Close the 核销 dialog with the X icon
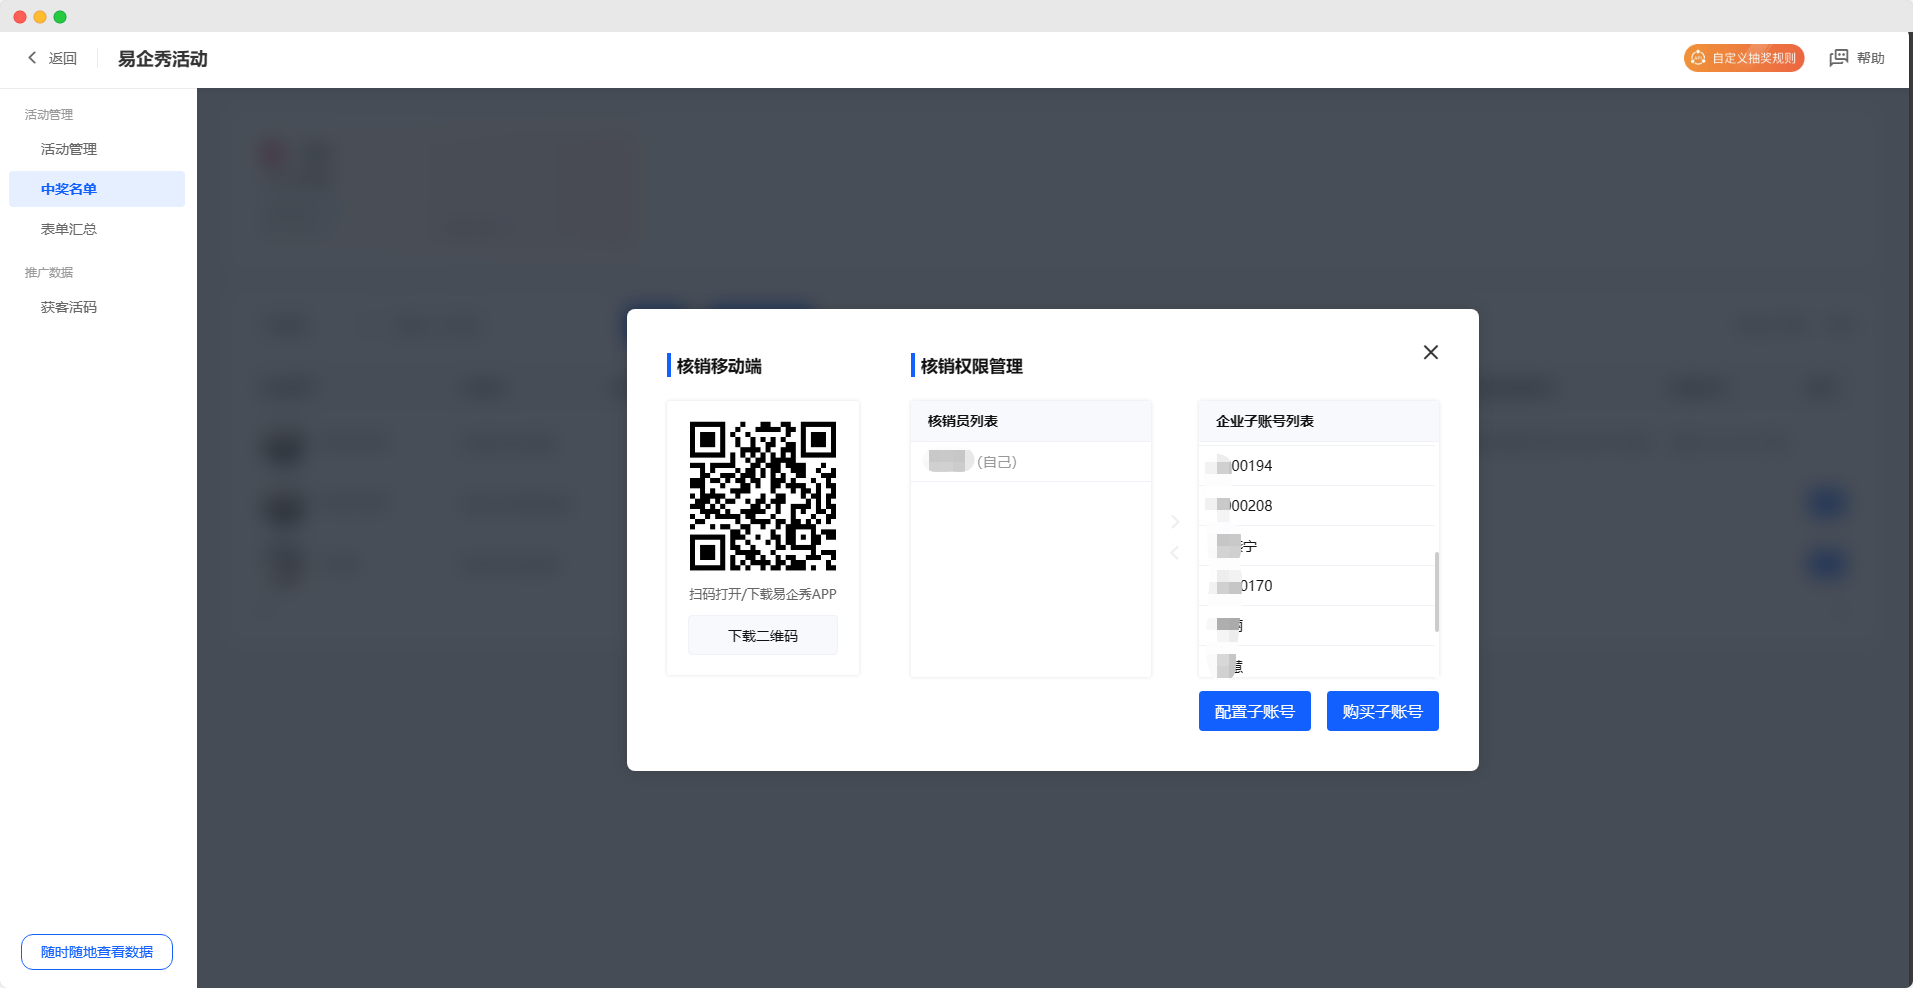1913x988 pixels. click(1430, 352)
